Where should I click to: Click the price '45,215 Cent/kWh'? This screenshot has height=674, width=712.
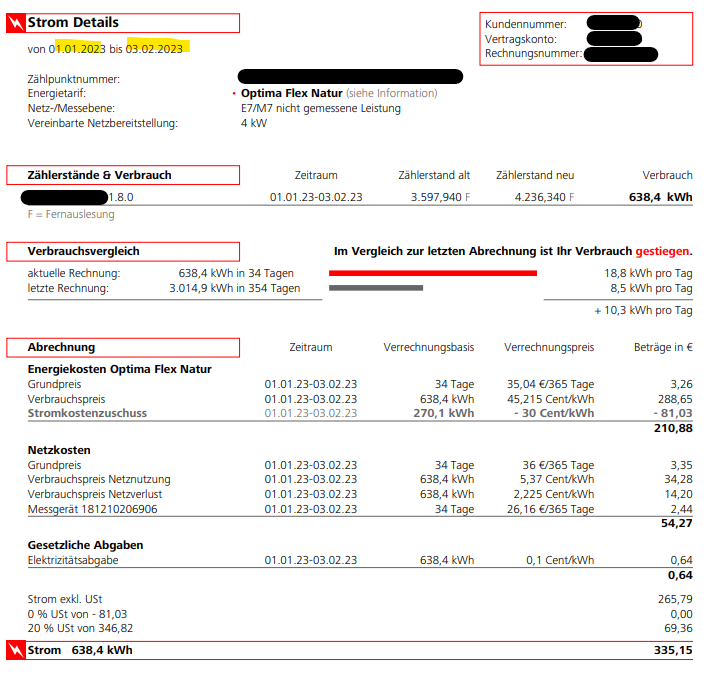pos(550,399)
